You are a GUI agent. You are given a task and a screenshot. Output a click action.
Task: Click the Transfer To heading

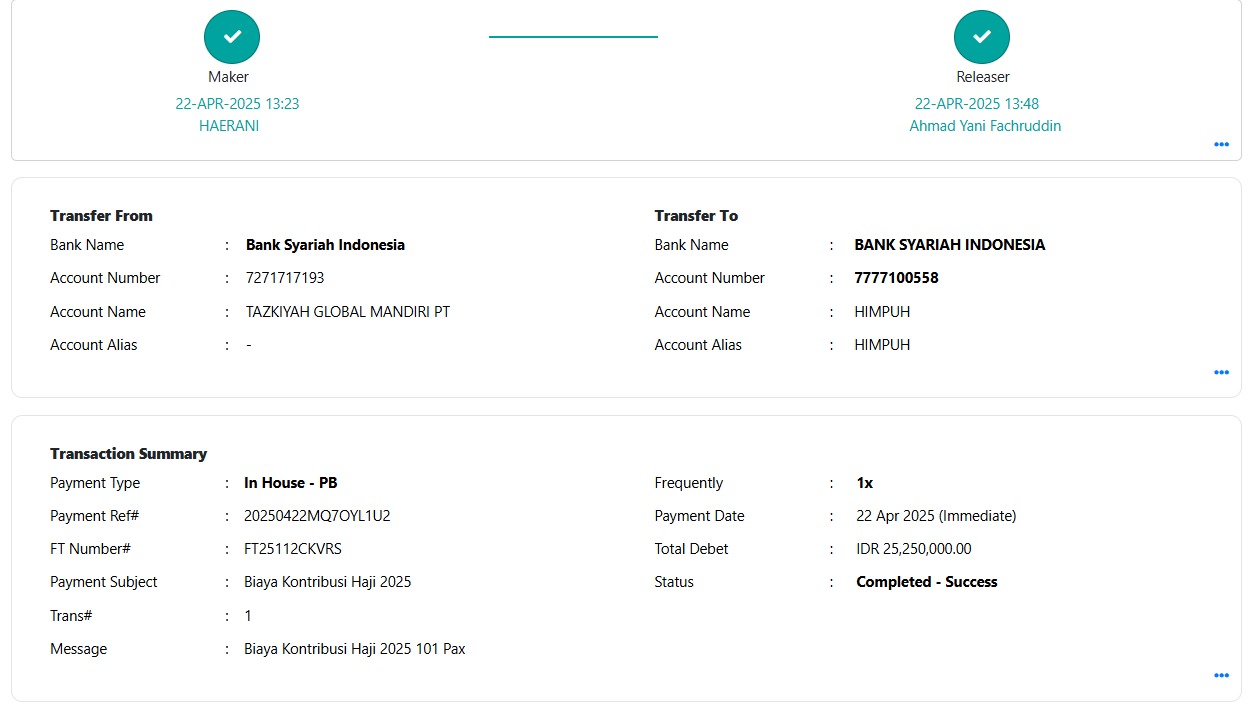696,216
